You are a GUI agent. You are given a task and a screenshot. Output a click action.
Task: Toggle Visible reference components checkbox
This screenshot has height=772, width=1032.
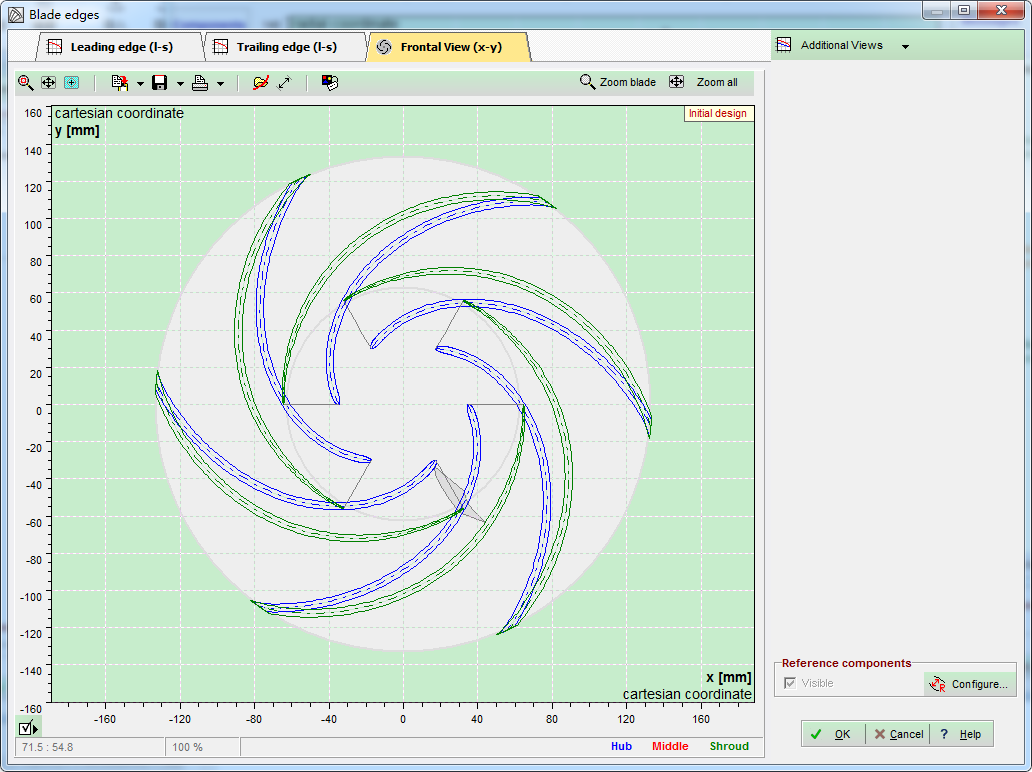pyautogui.click(x=790, y=683)
